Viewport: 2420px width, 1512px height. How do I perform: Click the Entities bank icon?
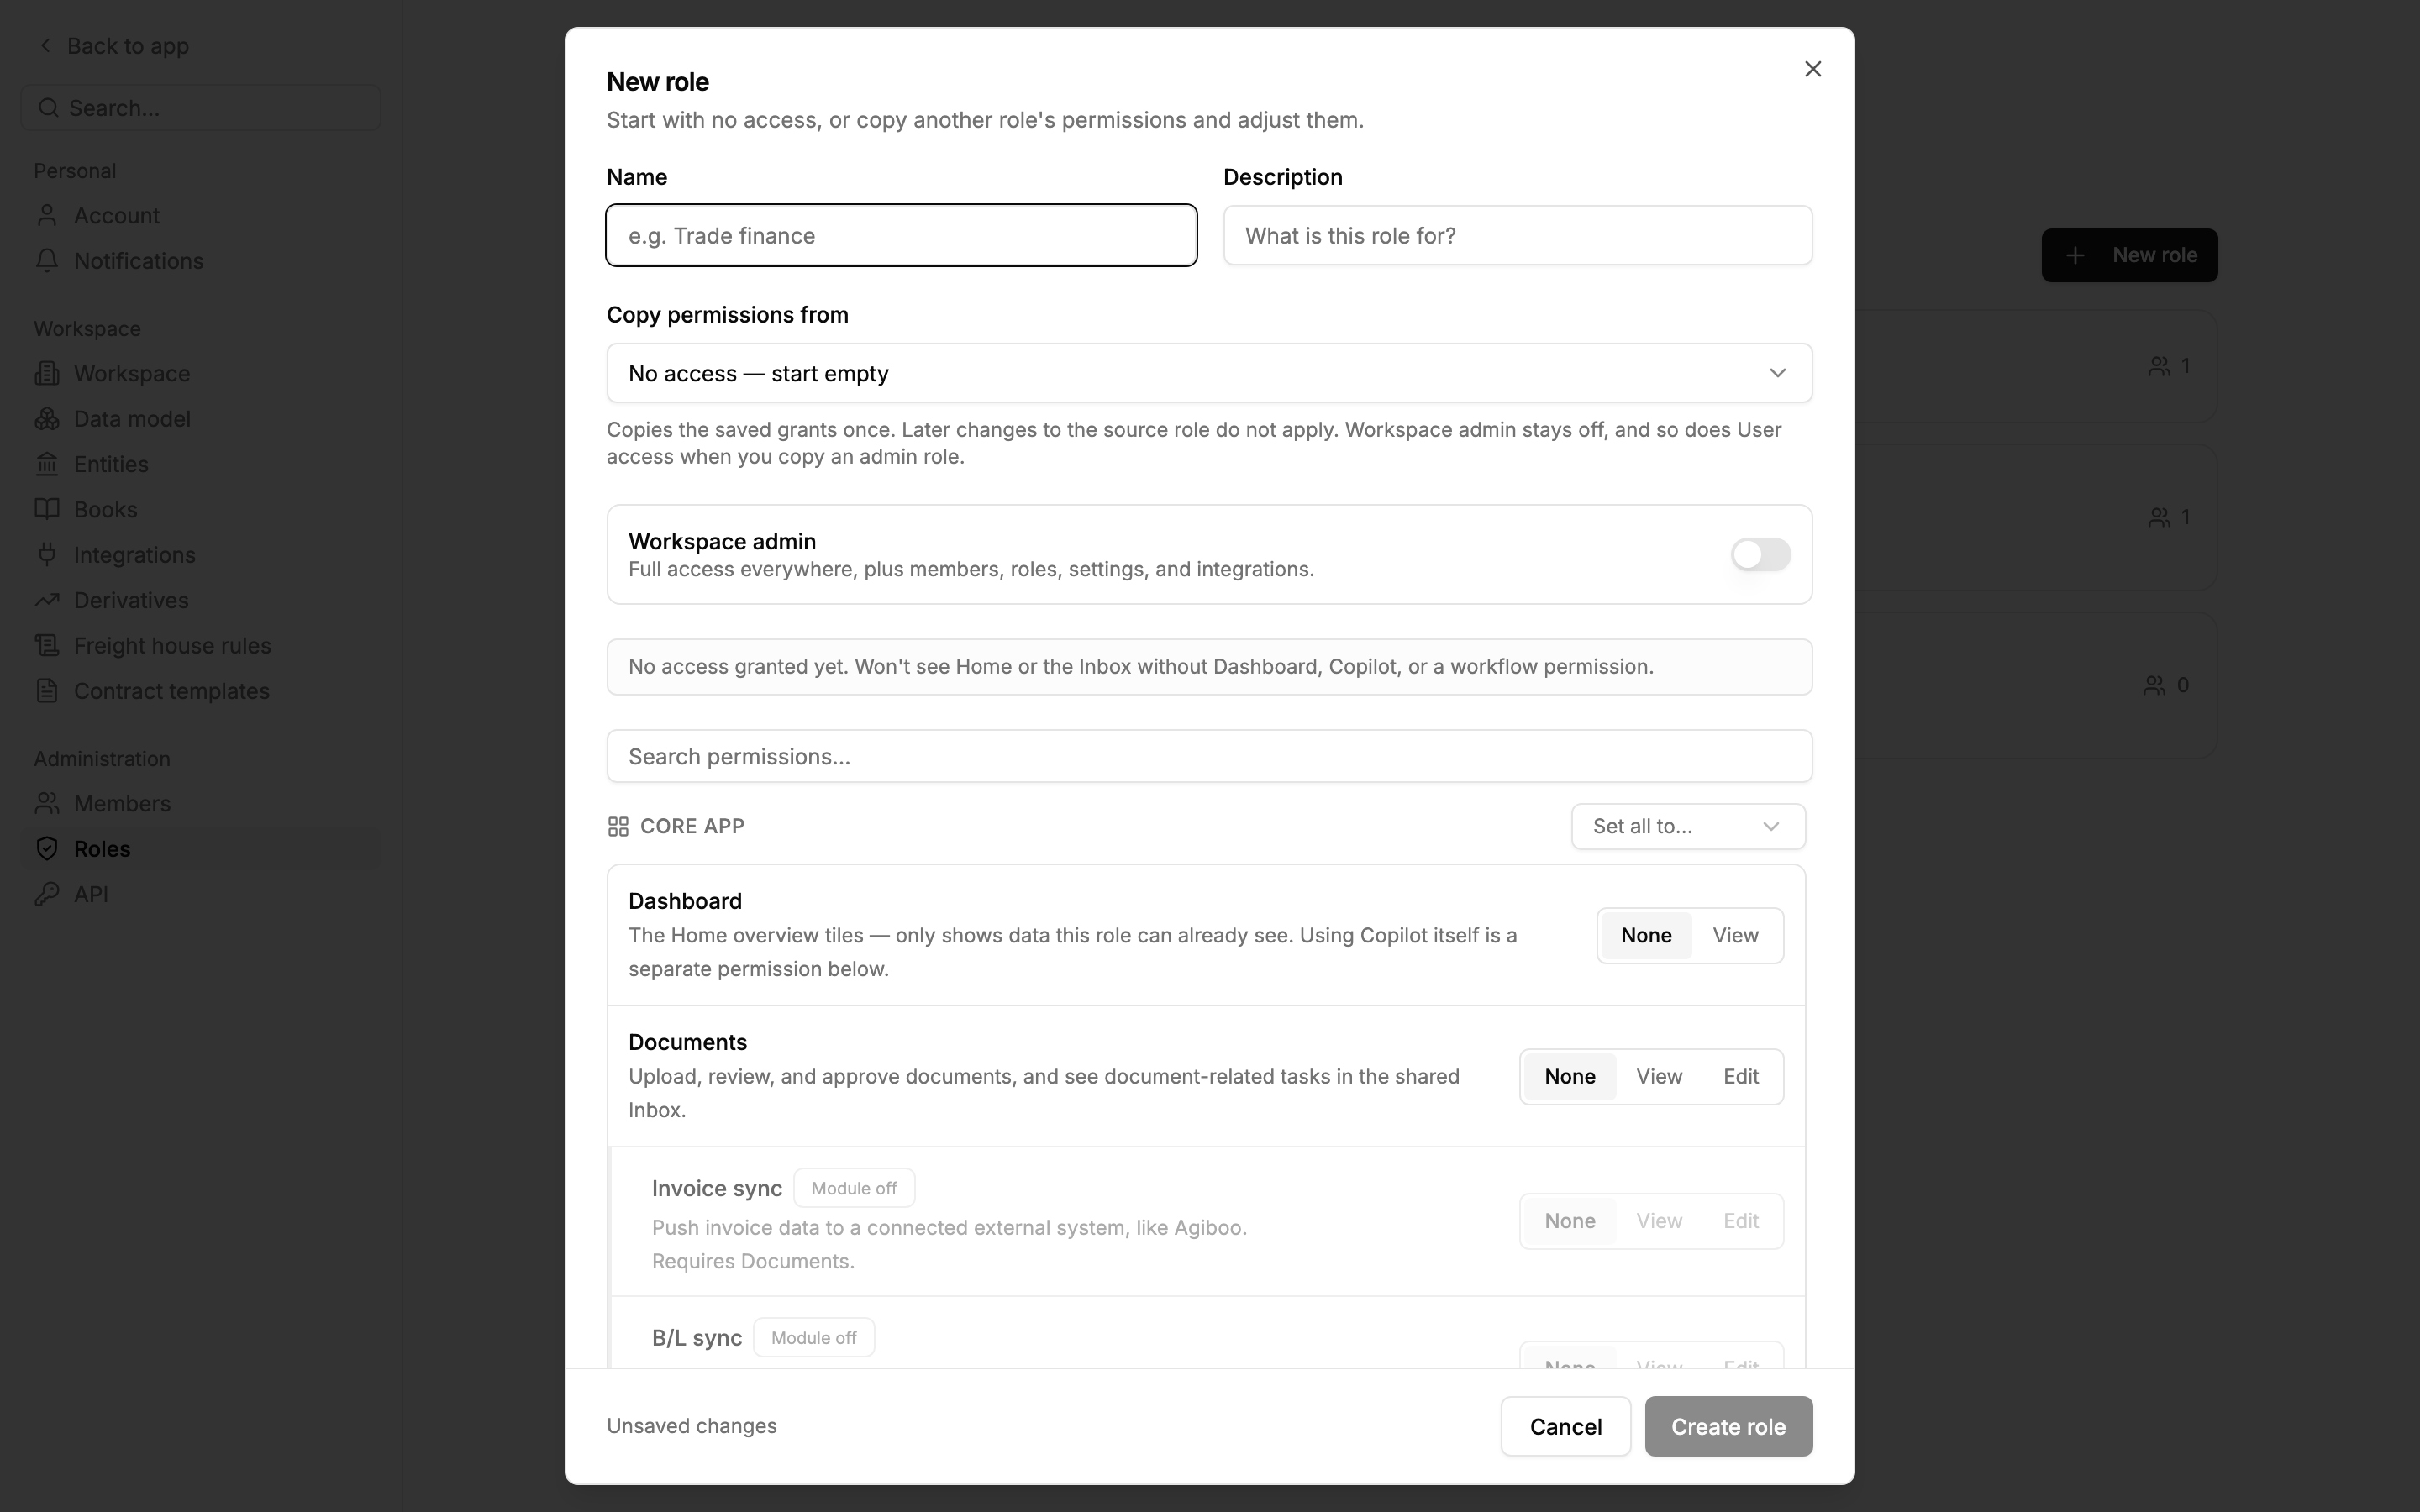[47, 464]
